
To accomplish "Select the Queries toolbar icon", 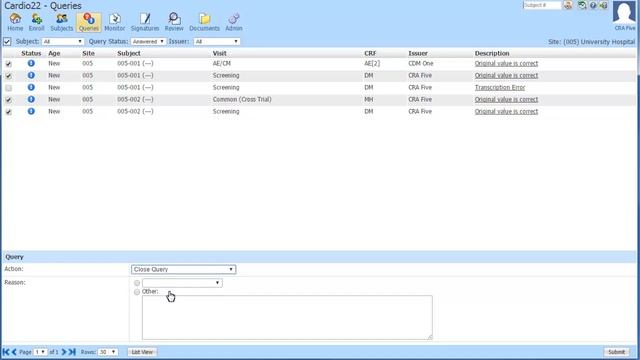I will point(89,22).
